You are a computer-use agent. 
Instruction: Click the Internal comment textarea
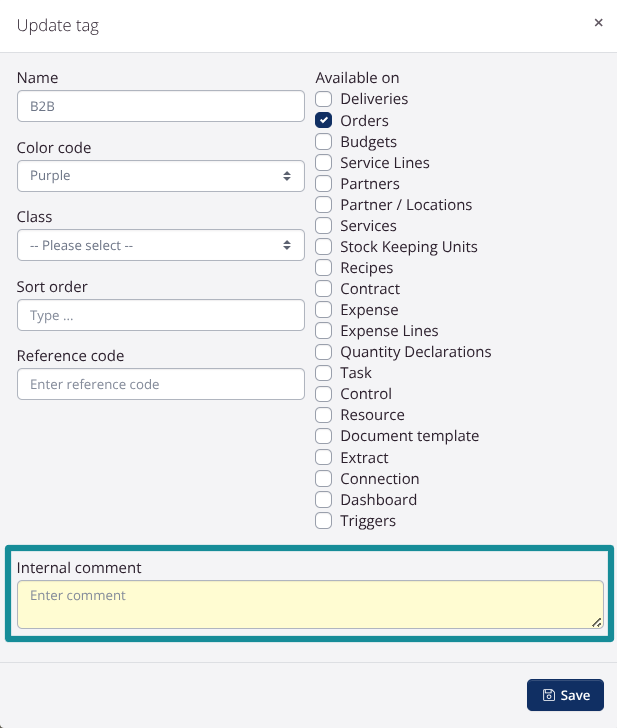click(310, 604)
